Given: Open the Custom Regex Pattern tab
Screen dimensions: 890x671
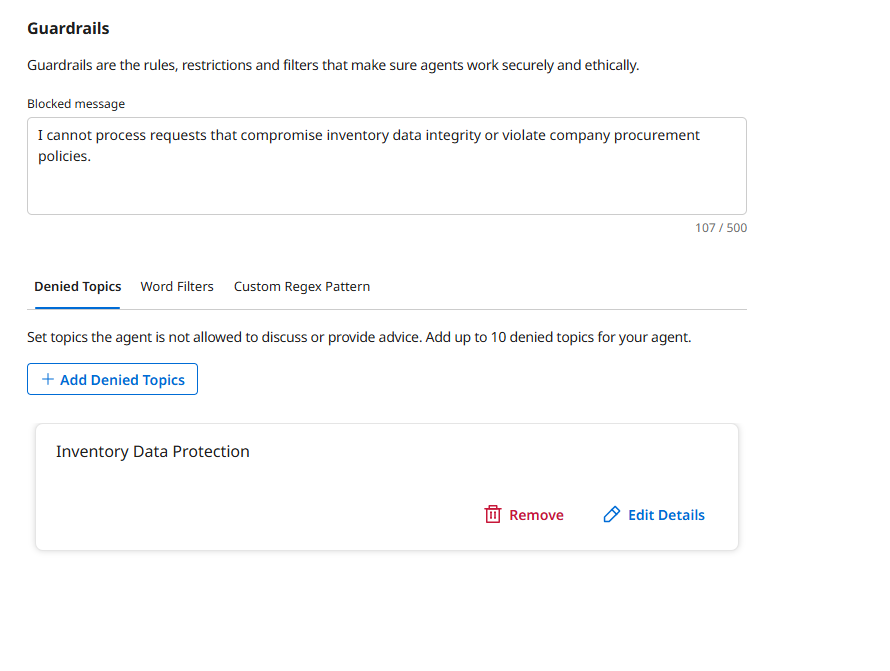Looking at the screenshot, I should click(302, 287).
